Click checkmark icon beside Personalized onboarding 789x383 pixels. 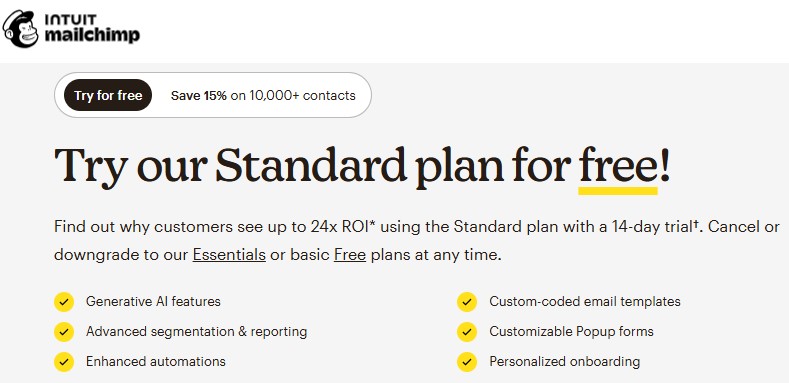[467, 362]
